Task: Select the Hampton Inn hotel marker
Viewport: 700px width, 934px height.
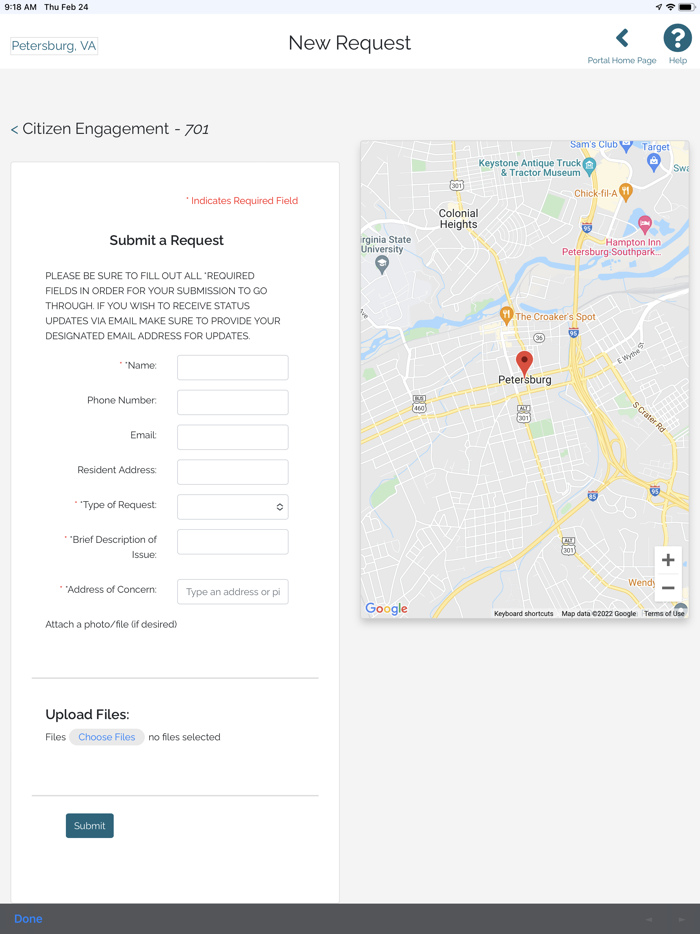Action: [645, 225]
